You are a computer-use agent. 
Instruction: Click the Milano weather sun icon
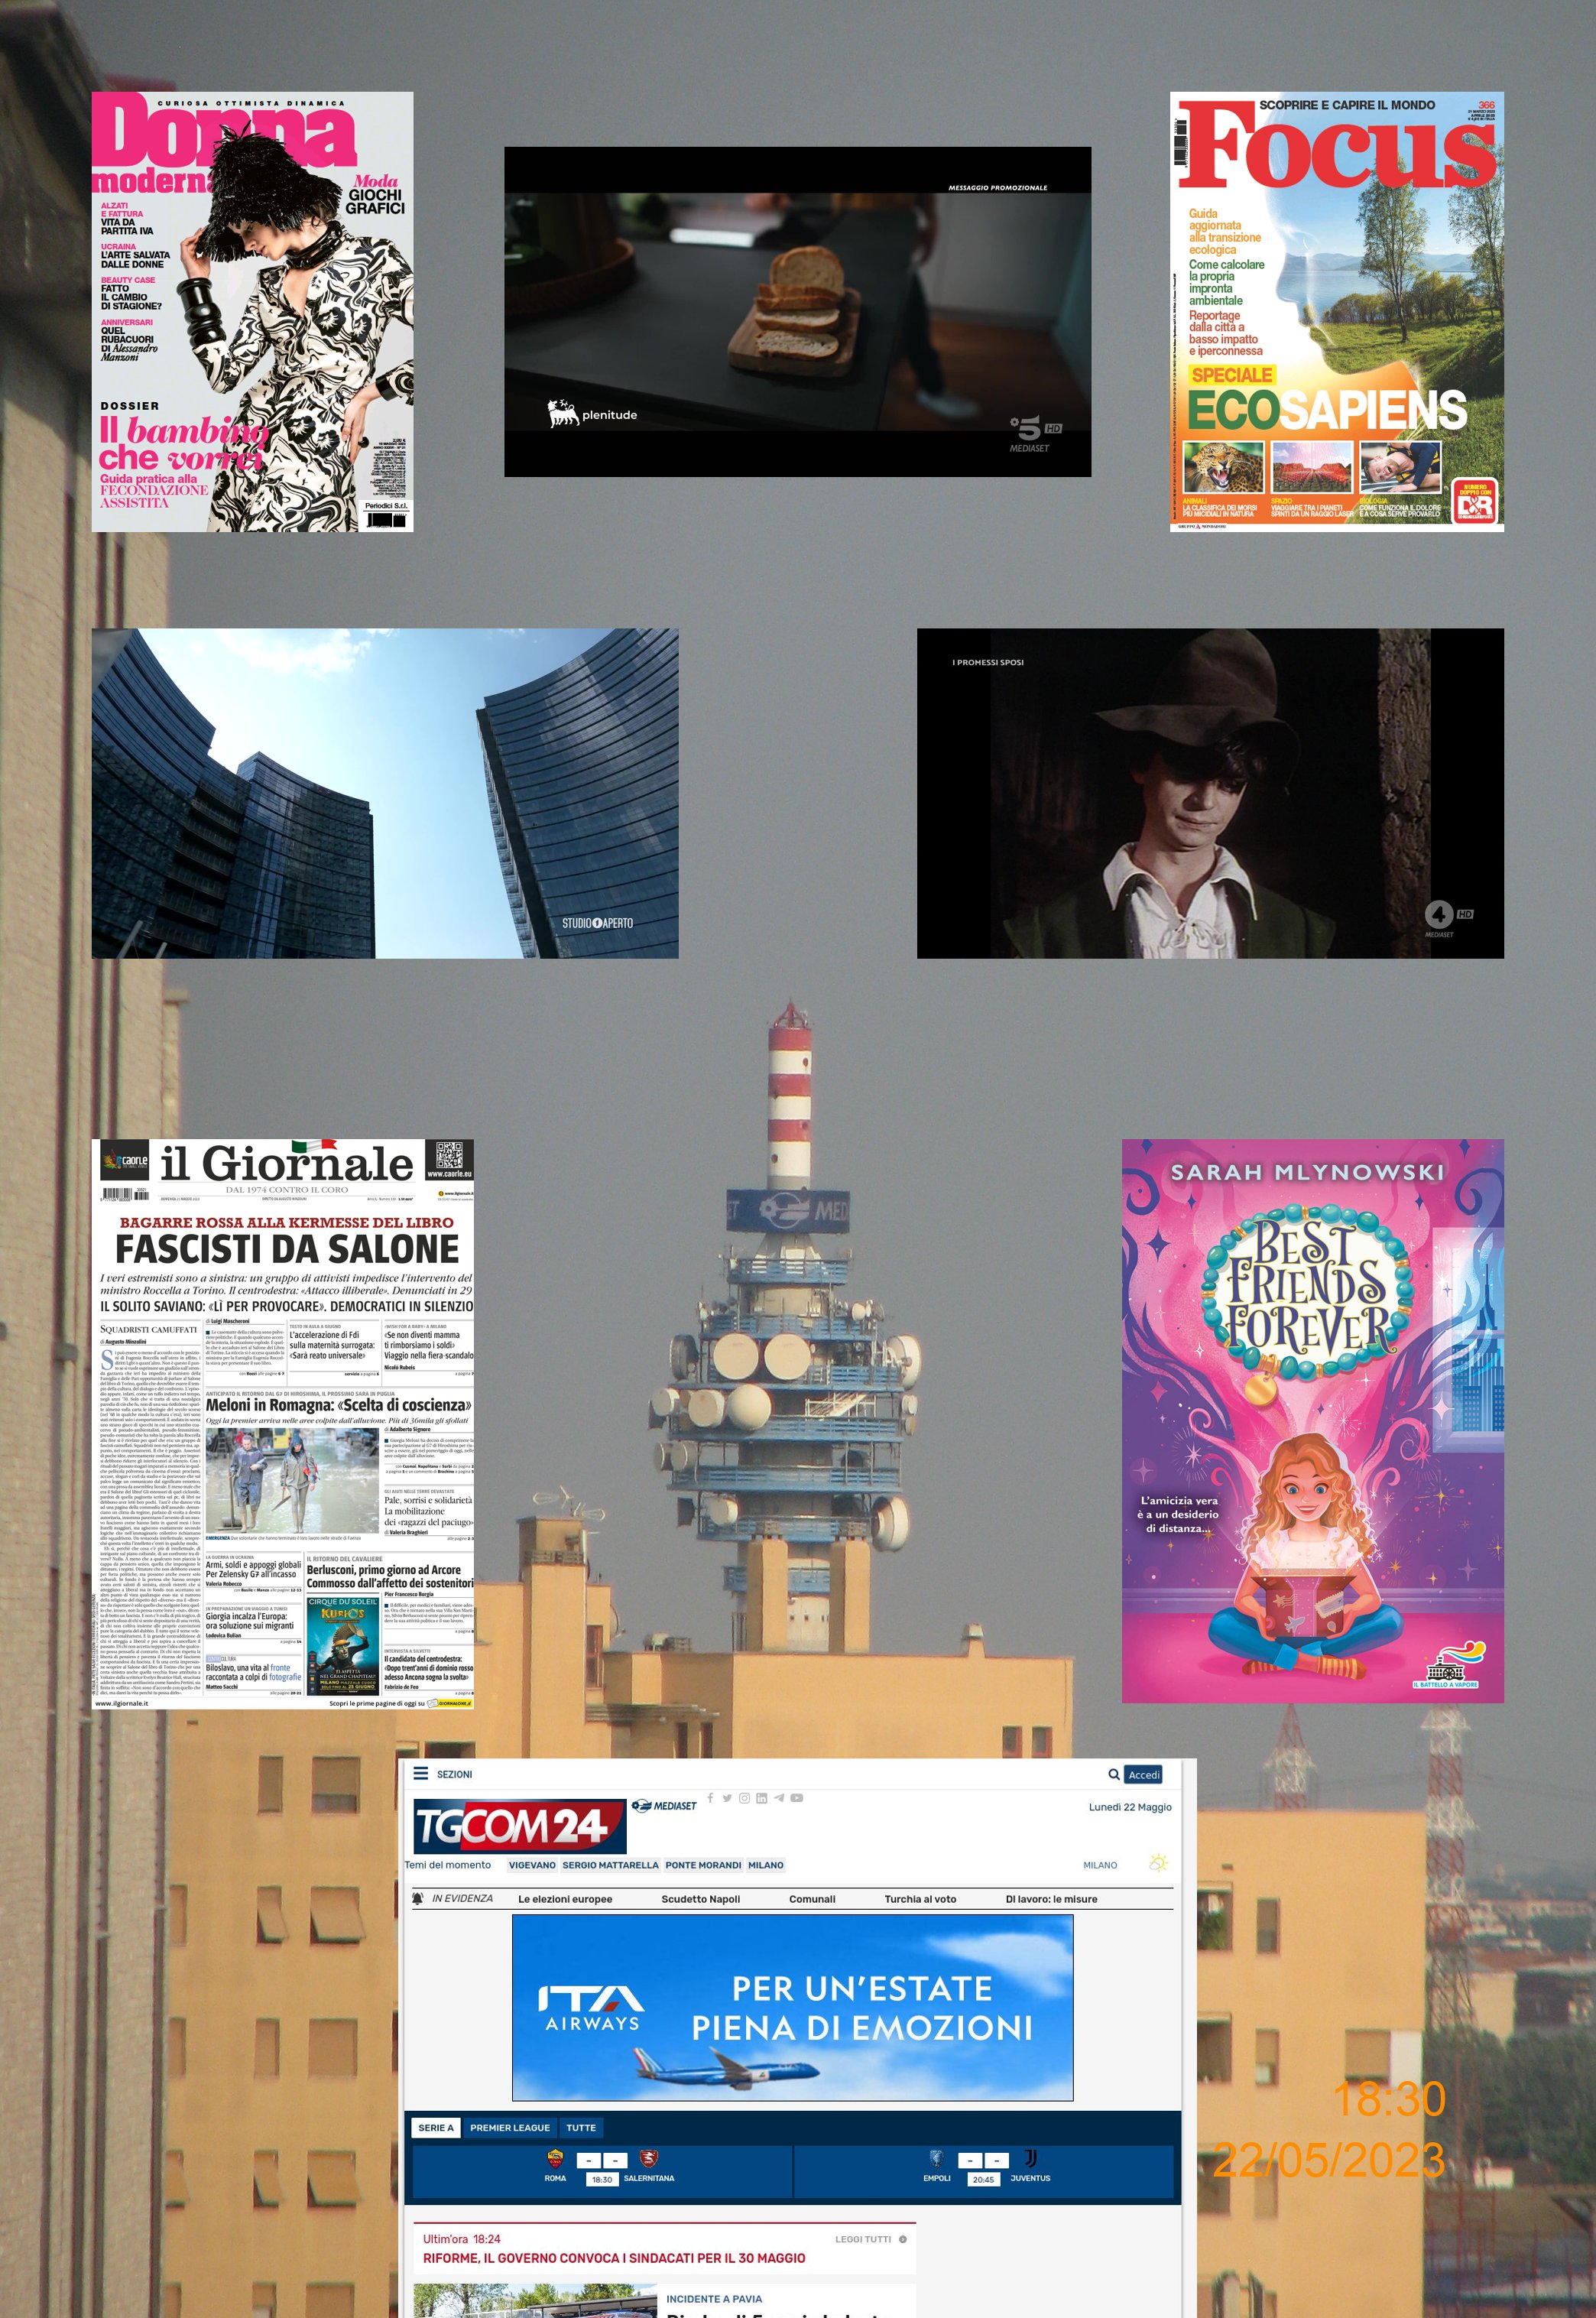[x=1159, y=1863]
